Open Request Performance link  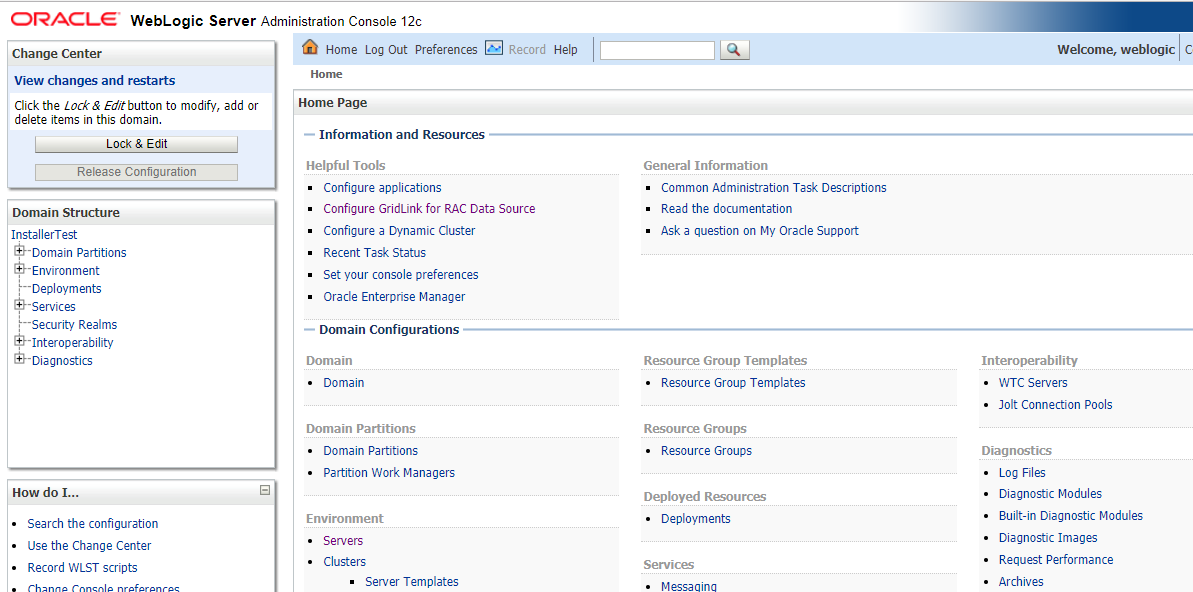pyautogui.click(x=1056, y=560)
